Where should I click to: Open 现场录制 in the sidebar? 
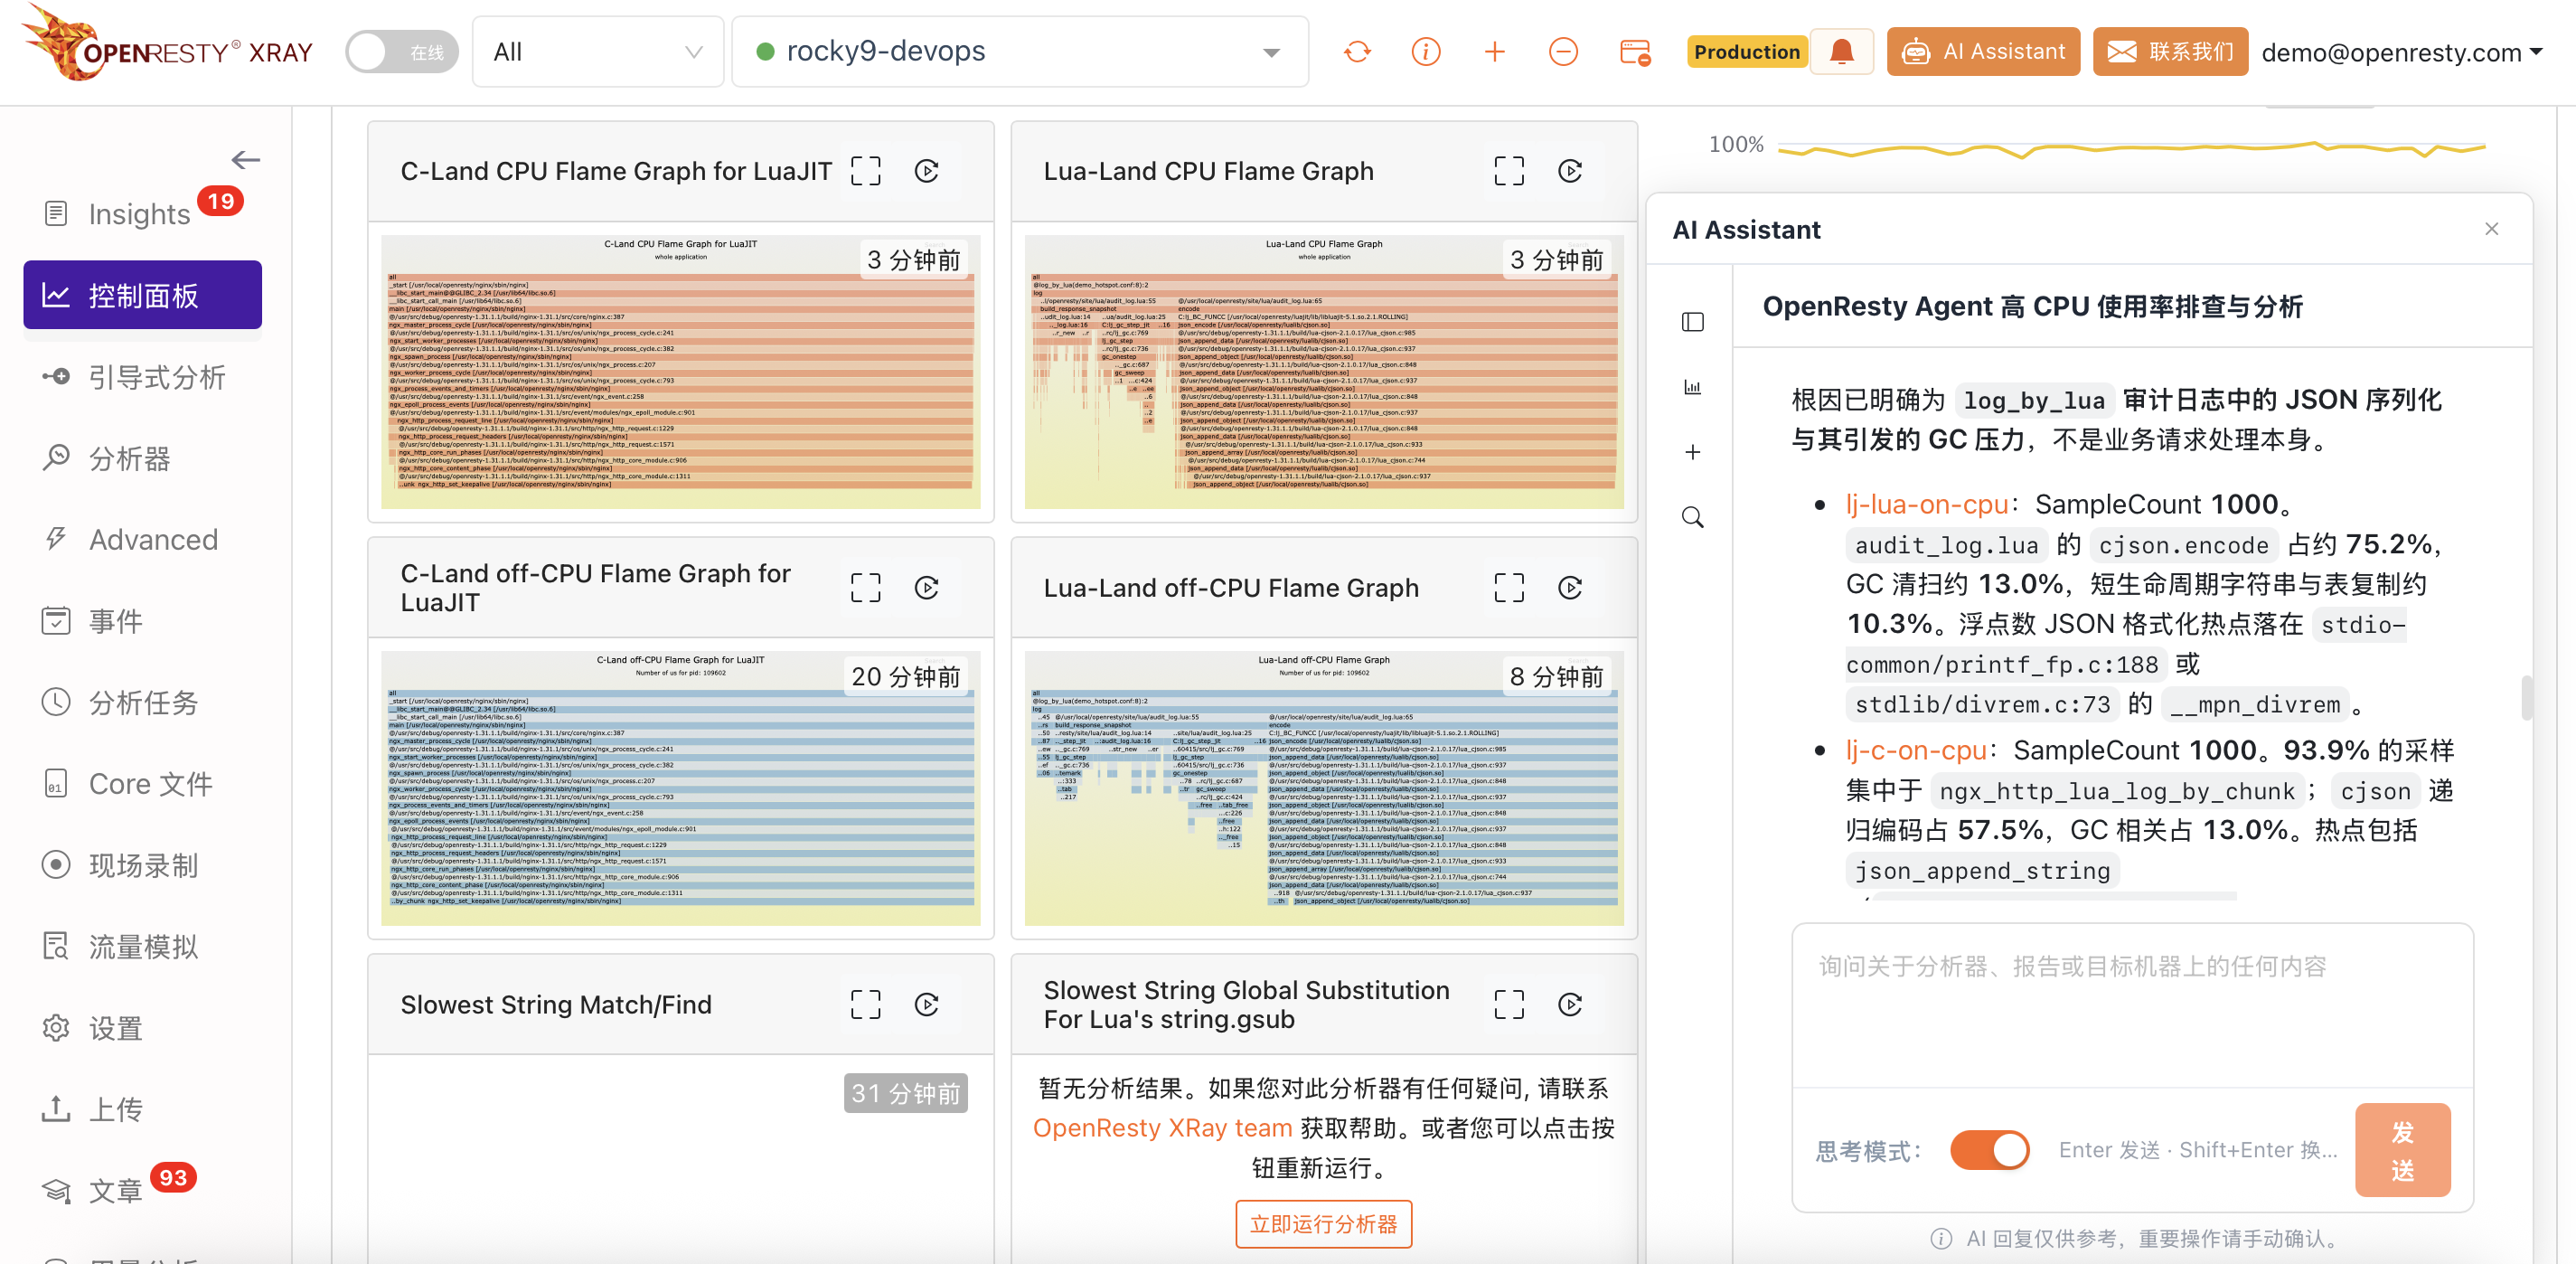(x=142, y=865)
